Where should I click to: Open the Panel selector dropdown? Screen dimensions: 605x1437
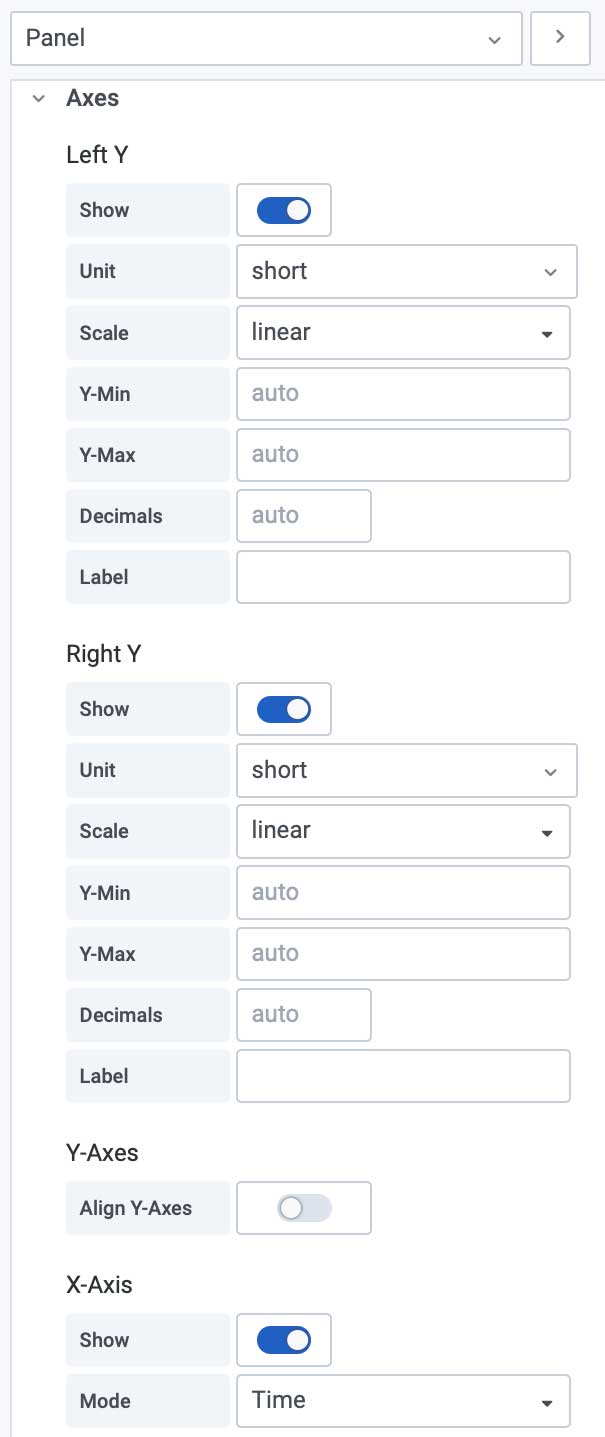coord(266,38)
